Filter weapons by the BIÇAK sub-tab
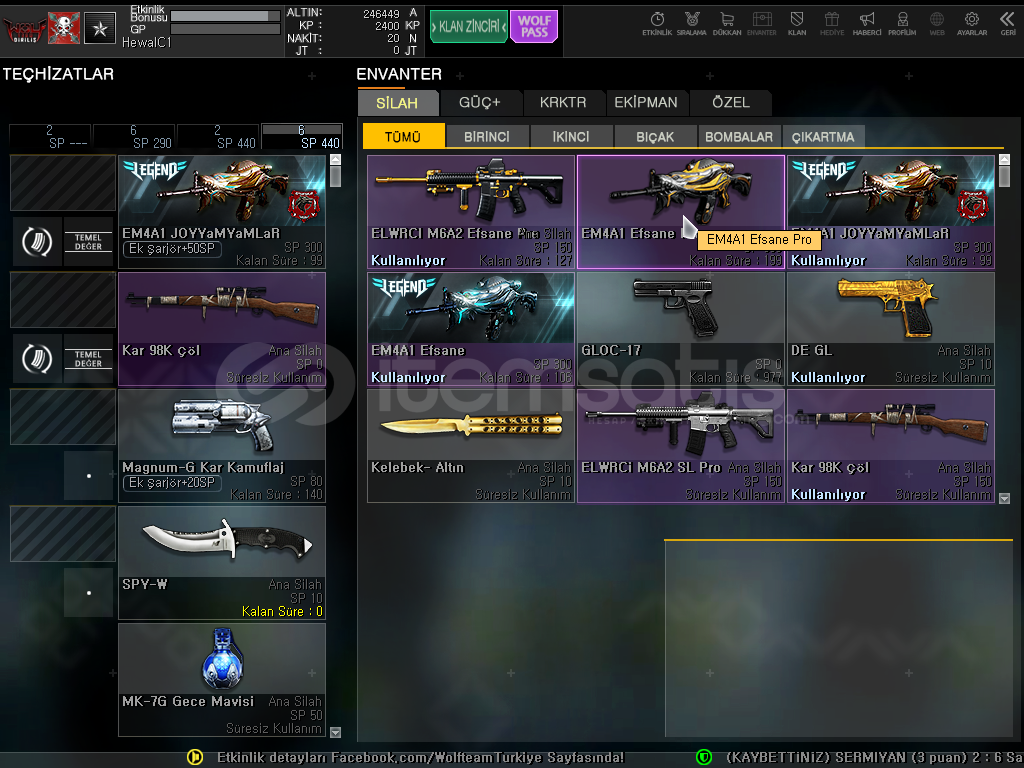 pos(655,137)
